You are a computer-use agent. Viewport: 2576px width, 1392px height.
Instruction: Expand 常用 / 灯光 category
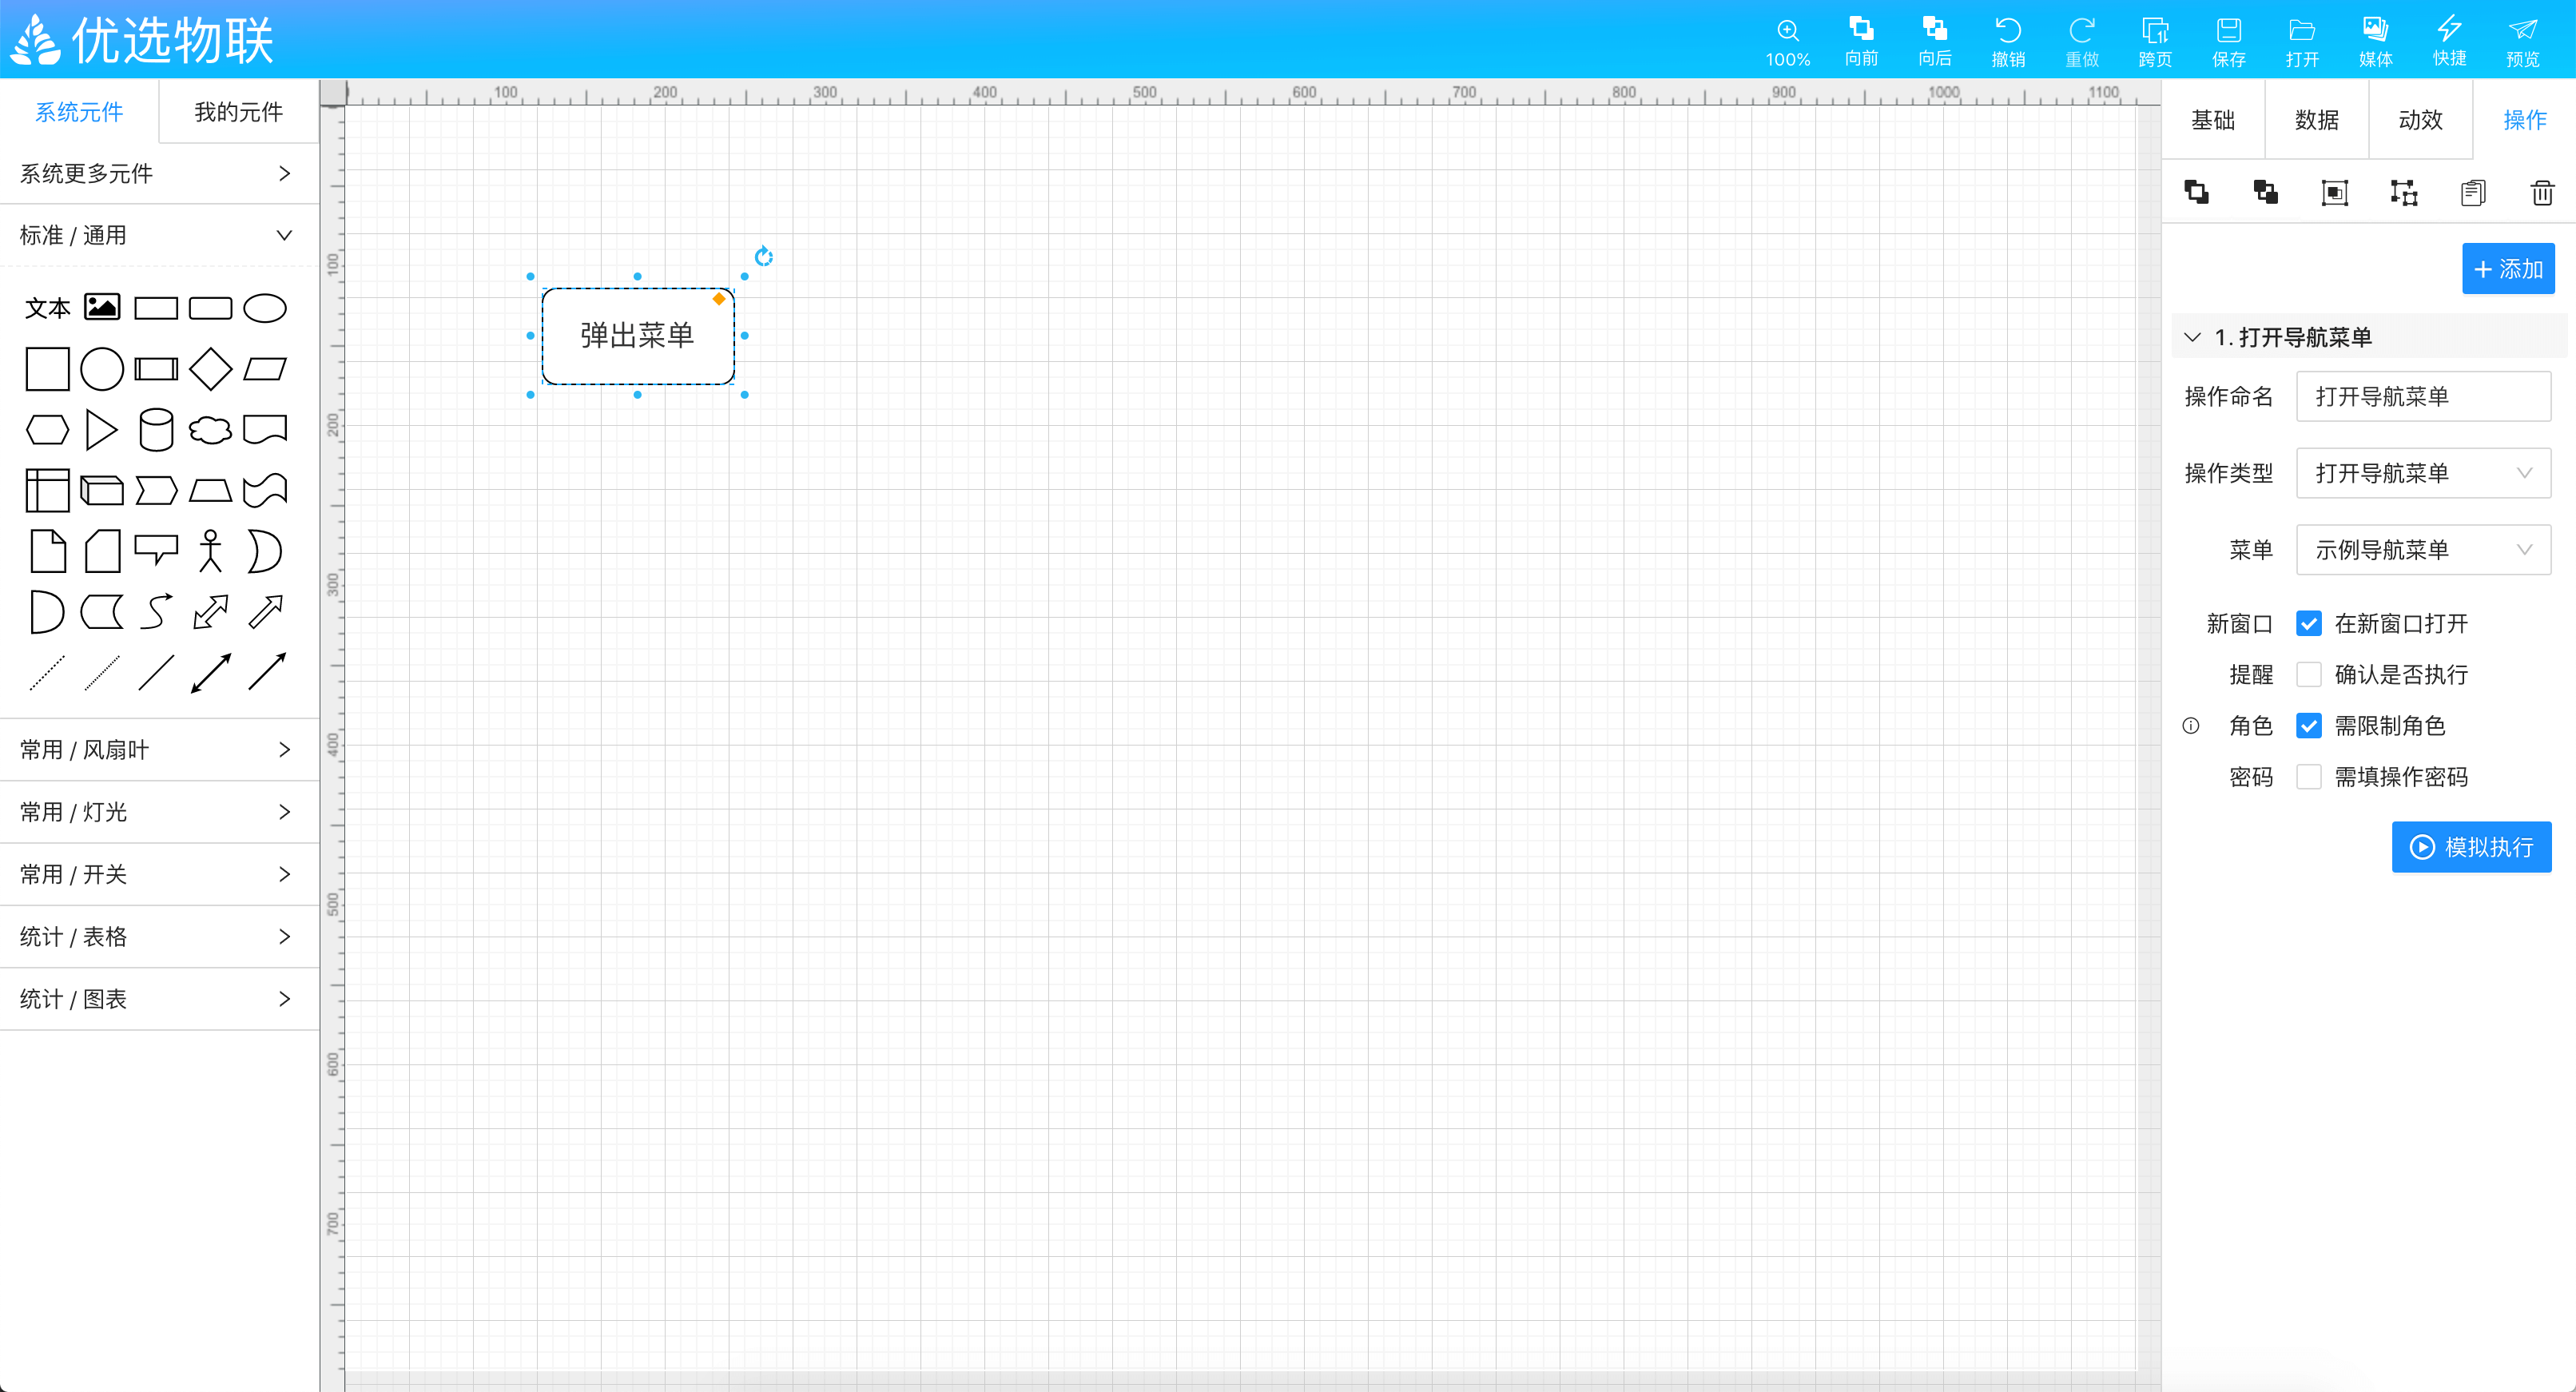(x=160, y=812)
